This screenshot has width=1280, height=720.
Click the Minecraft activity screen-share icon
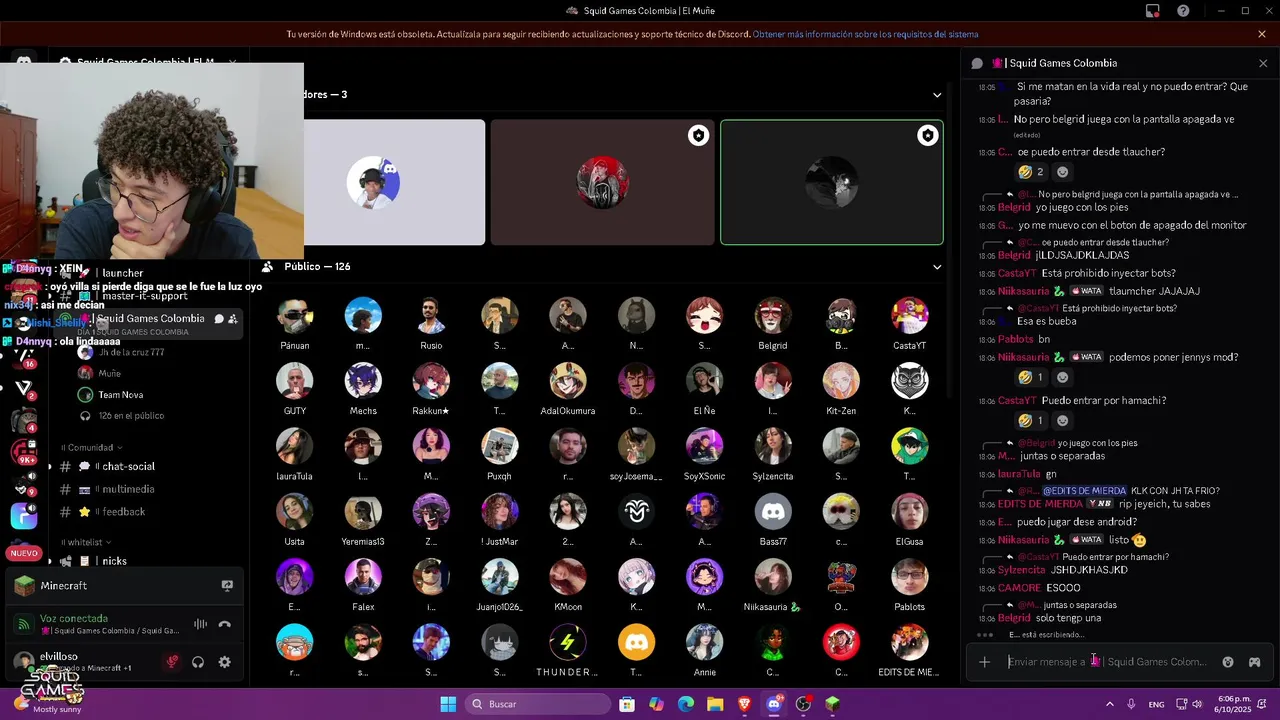tap(227, 586)
